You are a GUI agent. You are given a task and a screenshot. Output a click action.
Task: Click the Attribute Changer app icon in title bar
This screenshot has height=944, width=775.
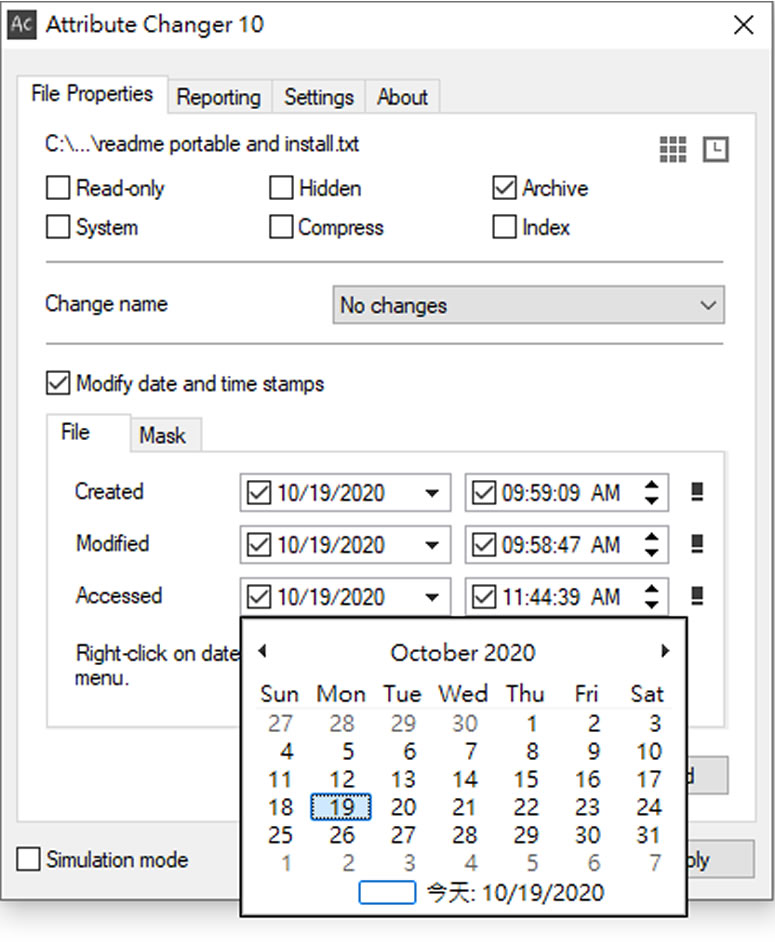21,25
